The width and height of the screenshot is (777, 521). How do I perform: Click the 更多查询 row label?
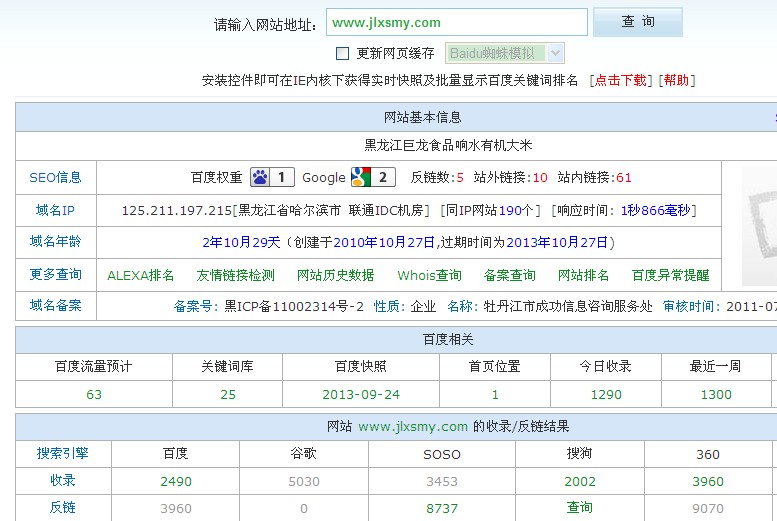pyautogui.click(x=56, y=275)
